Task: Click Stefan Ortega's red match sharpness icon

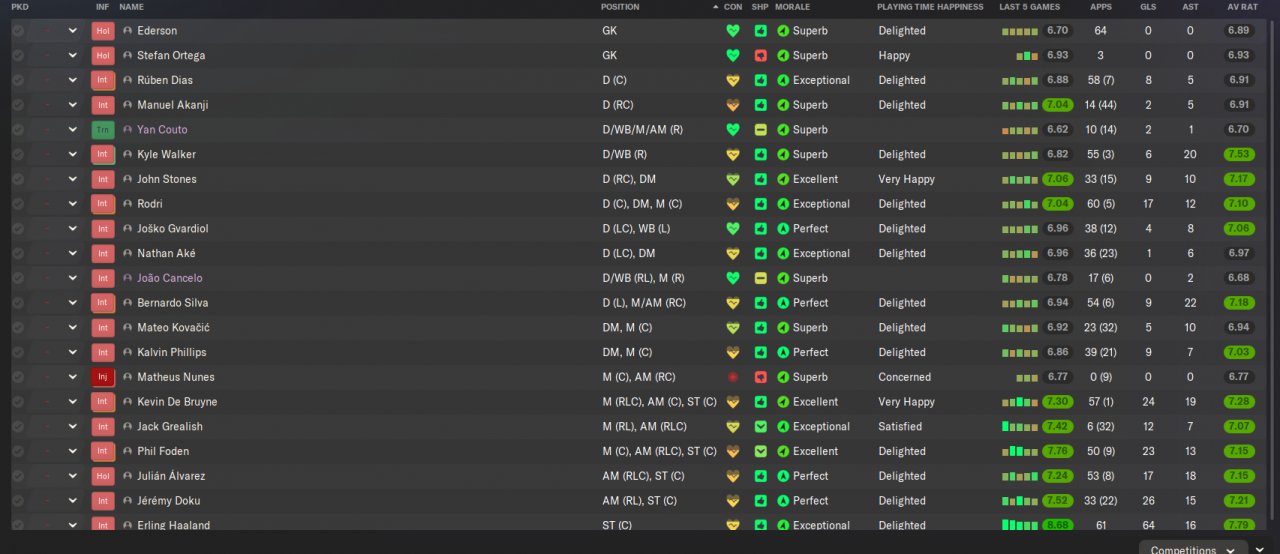Action: [x=761, y=56]
